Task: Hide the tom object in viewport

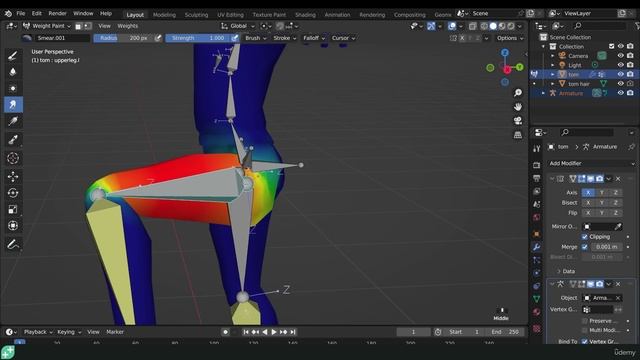Action: point(620,74)
